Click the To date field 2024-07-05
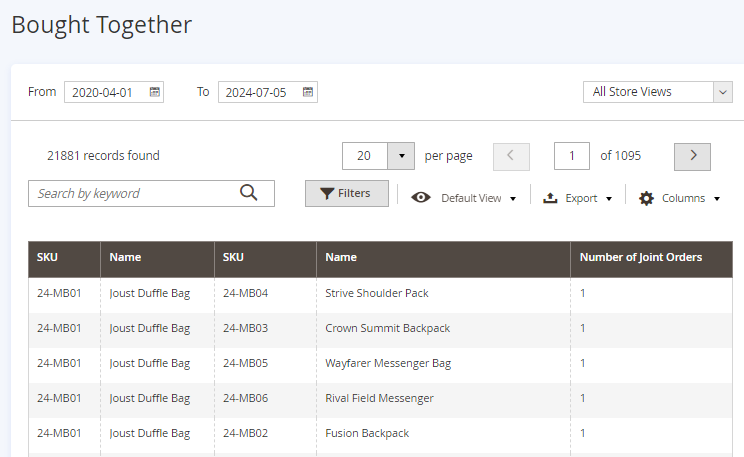744x457 pixels. click(268, 92)
